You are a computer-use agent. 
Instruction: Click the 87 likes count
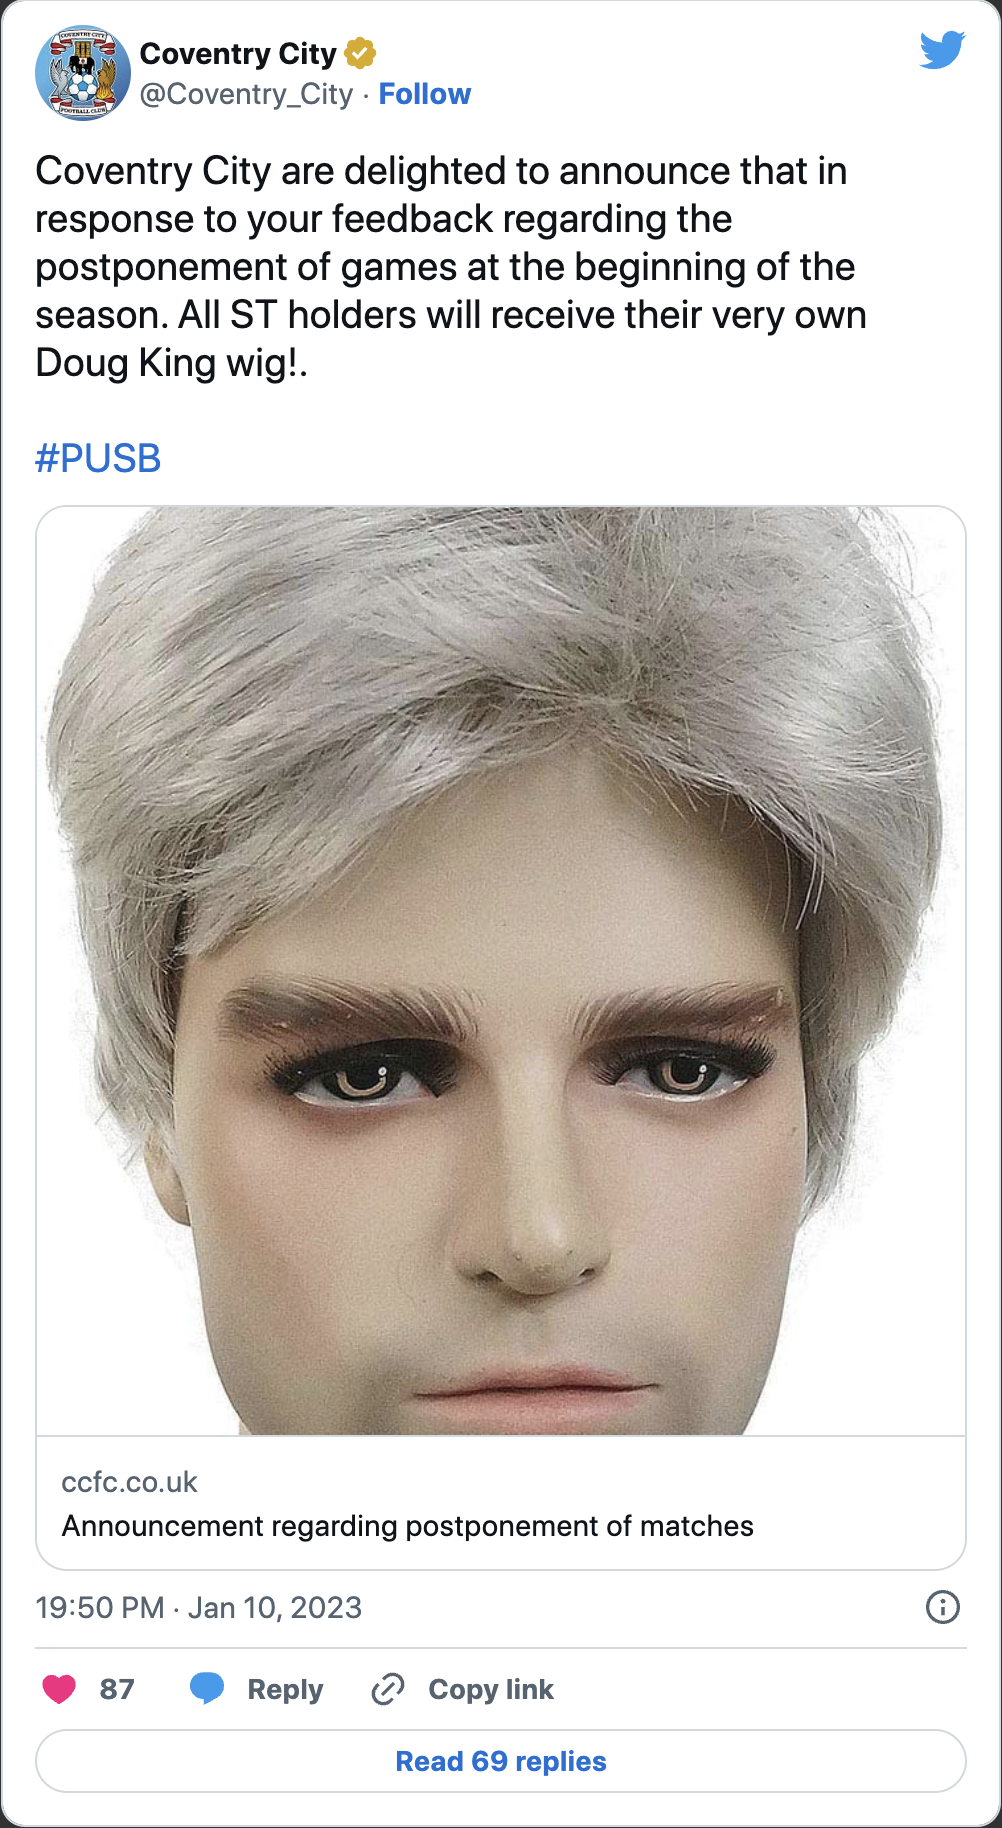[x=117, y=1689]
